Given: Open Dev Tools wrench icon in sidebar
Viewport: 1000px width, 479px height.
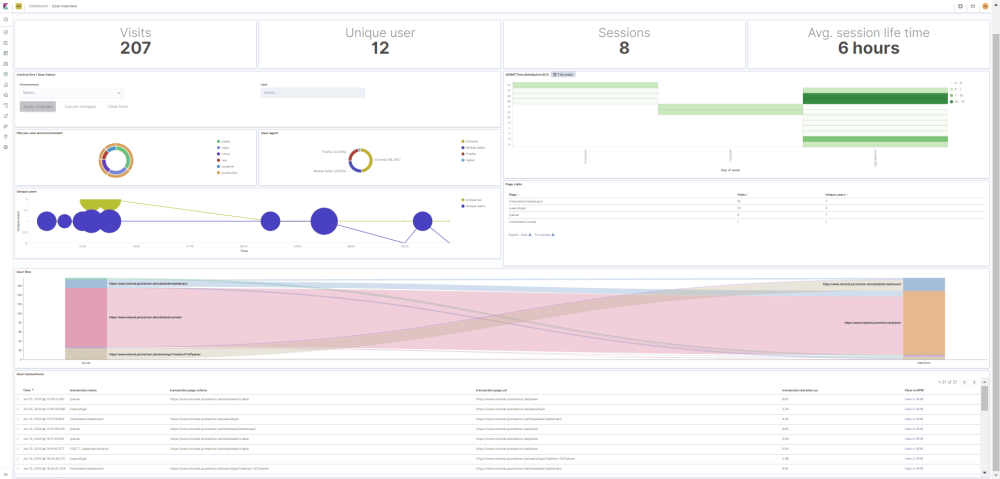Looking at the screenshot, I should [x=6, y=126].
